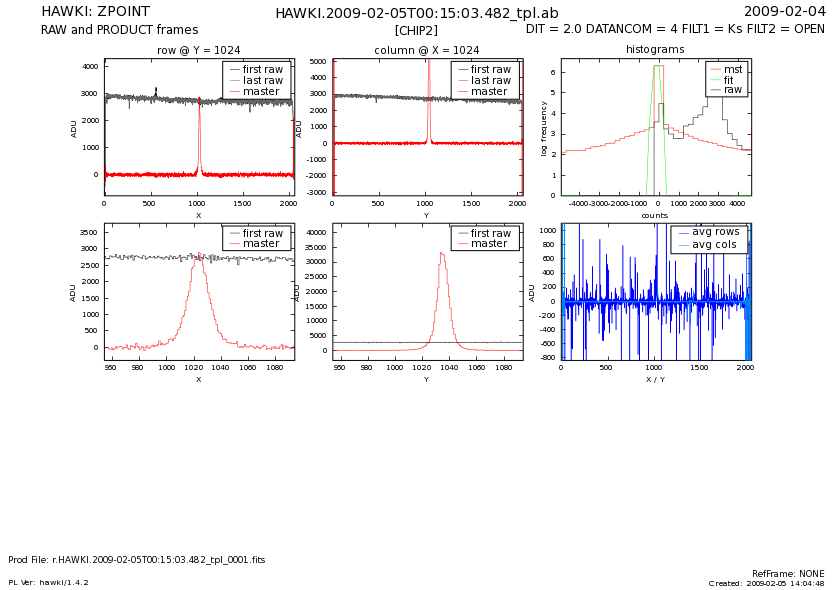Click the 'HAWKI: ZPOINT' heading
Image resolution: width=835 pixels, height=590 pixels.
tap(95, 12)
